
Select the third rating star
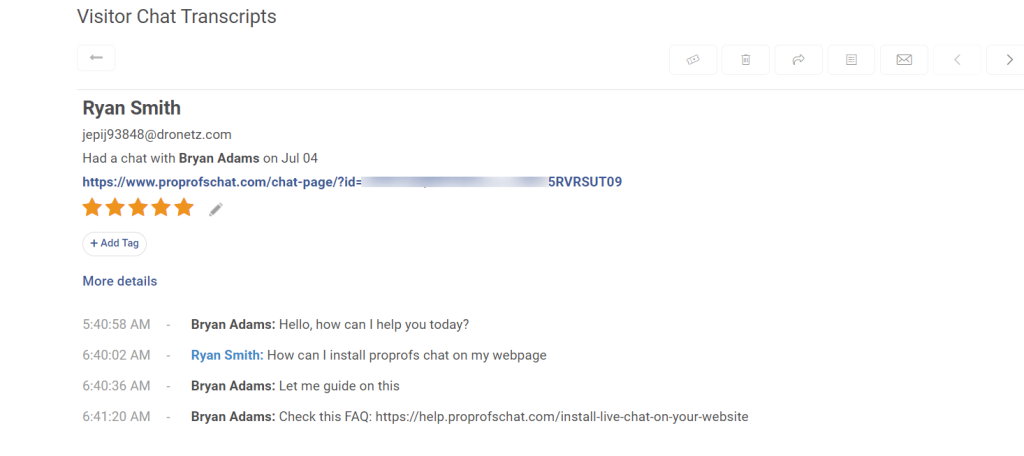coord(138,208)
